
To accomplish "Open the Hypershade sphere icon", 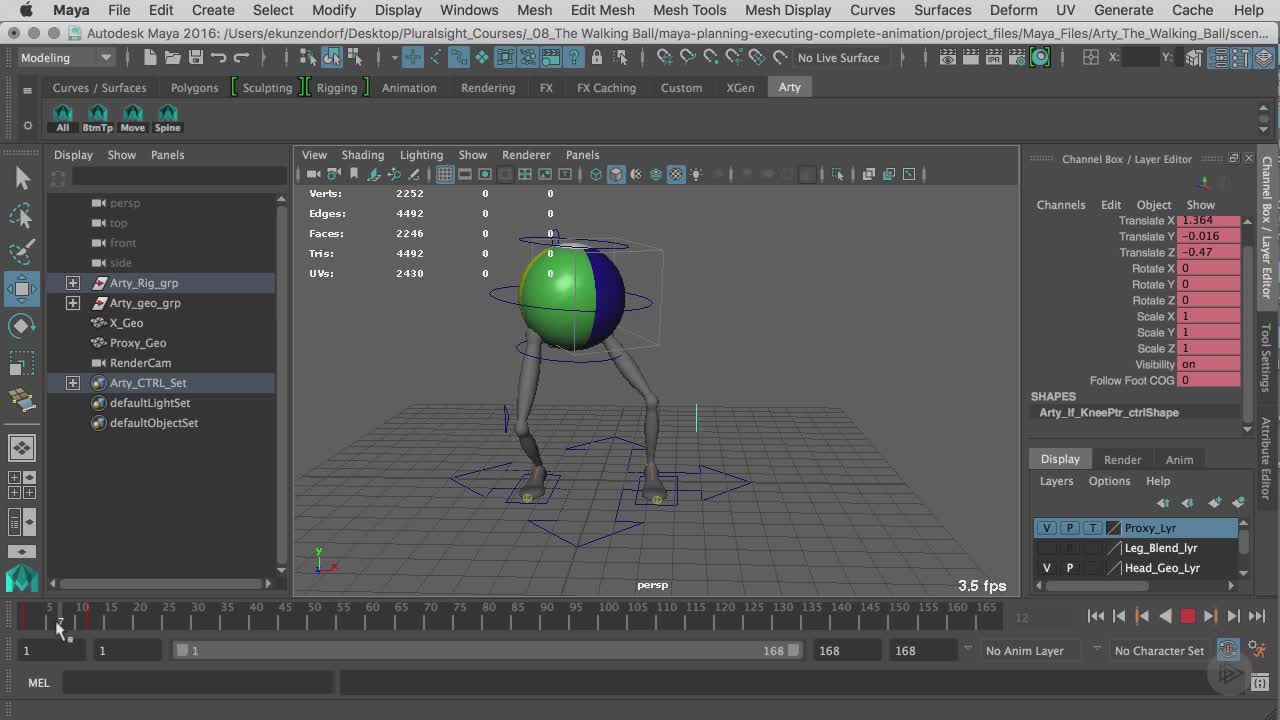I will tap(1040, 57).
